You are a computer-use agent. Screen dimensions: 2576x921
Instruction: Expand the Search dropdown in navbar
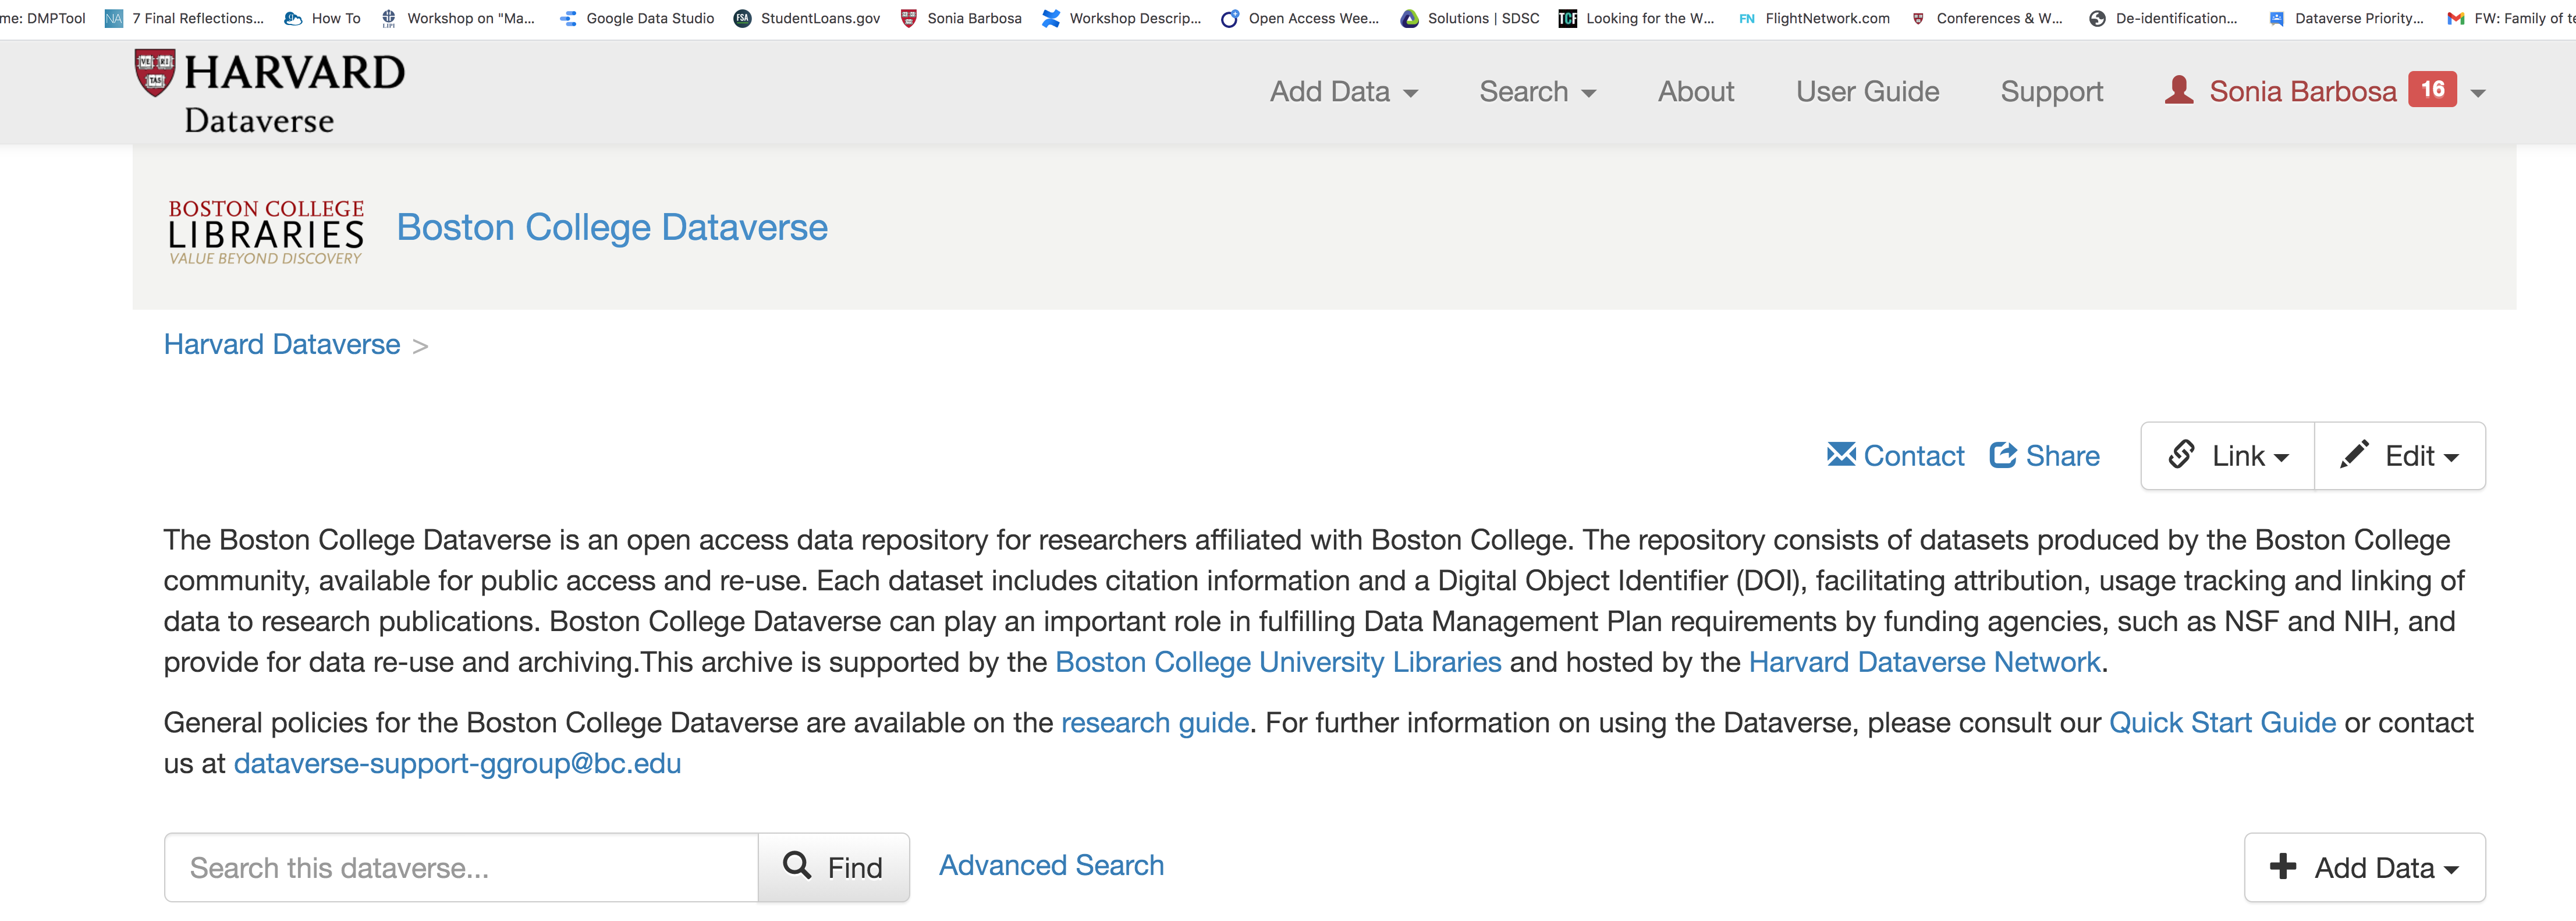pyautogui.click(x=1537, y=91)
